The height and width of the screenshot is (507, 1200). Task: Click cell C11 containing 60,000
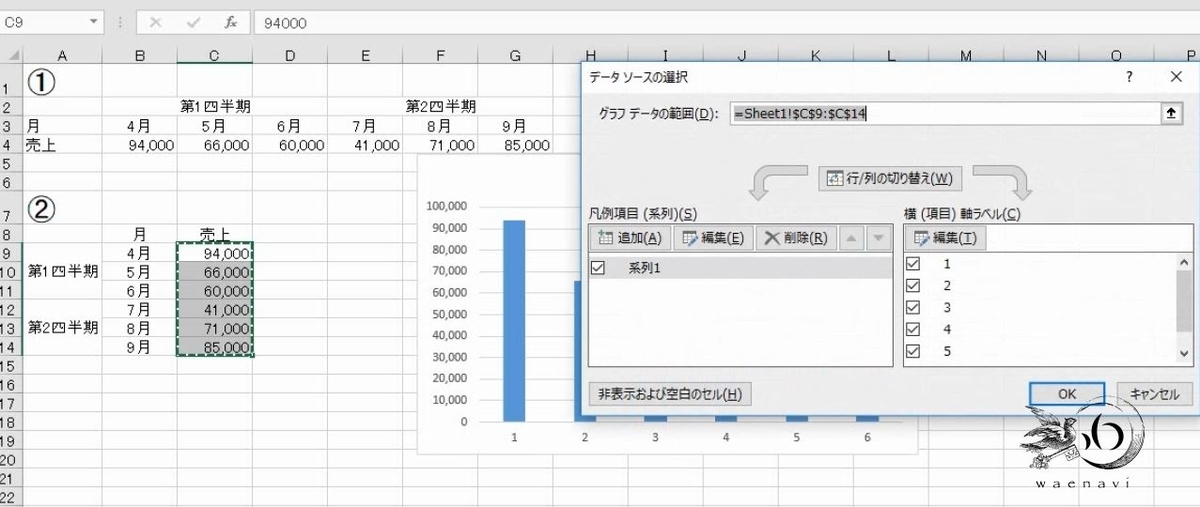click(x=215, y=291)
